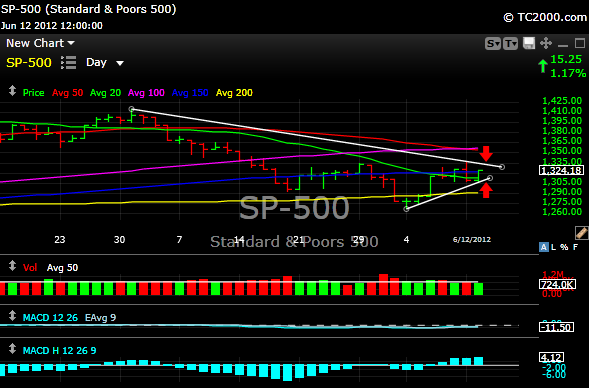Click the price pane up-down resize arrows
589x388 pixels.
coord(12,91)
